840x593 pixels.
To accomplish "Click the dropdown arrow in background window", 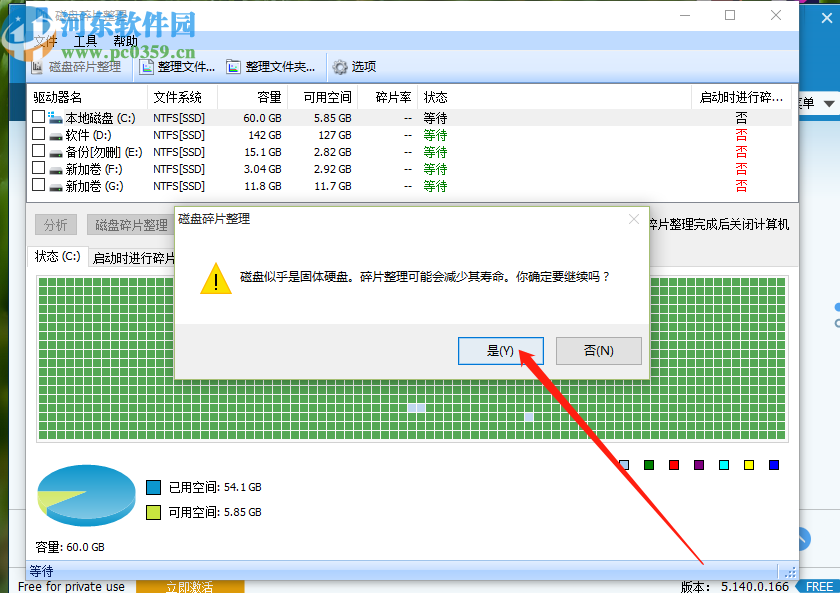I will click(829, 103).
